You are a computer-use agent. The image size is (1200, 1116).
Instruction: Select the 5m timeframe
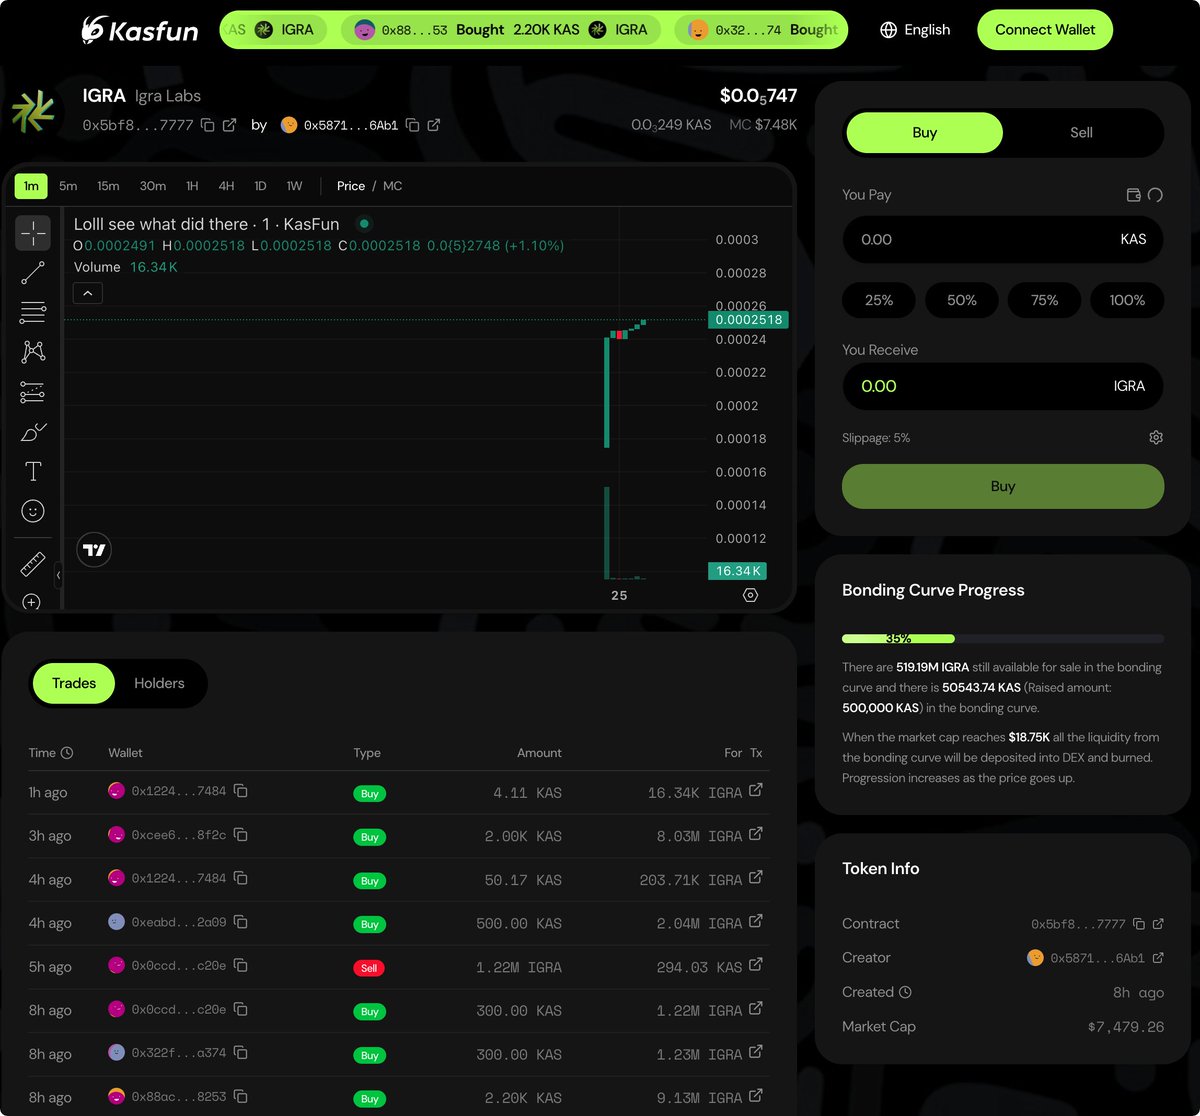pos(68,186)
